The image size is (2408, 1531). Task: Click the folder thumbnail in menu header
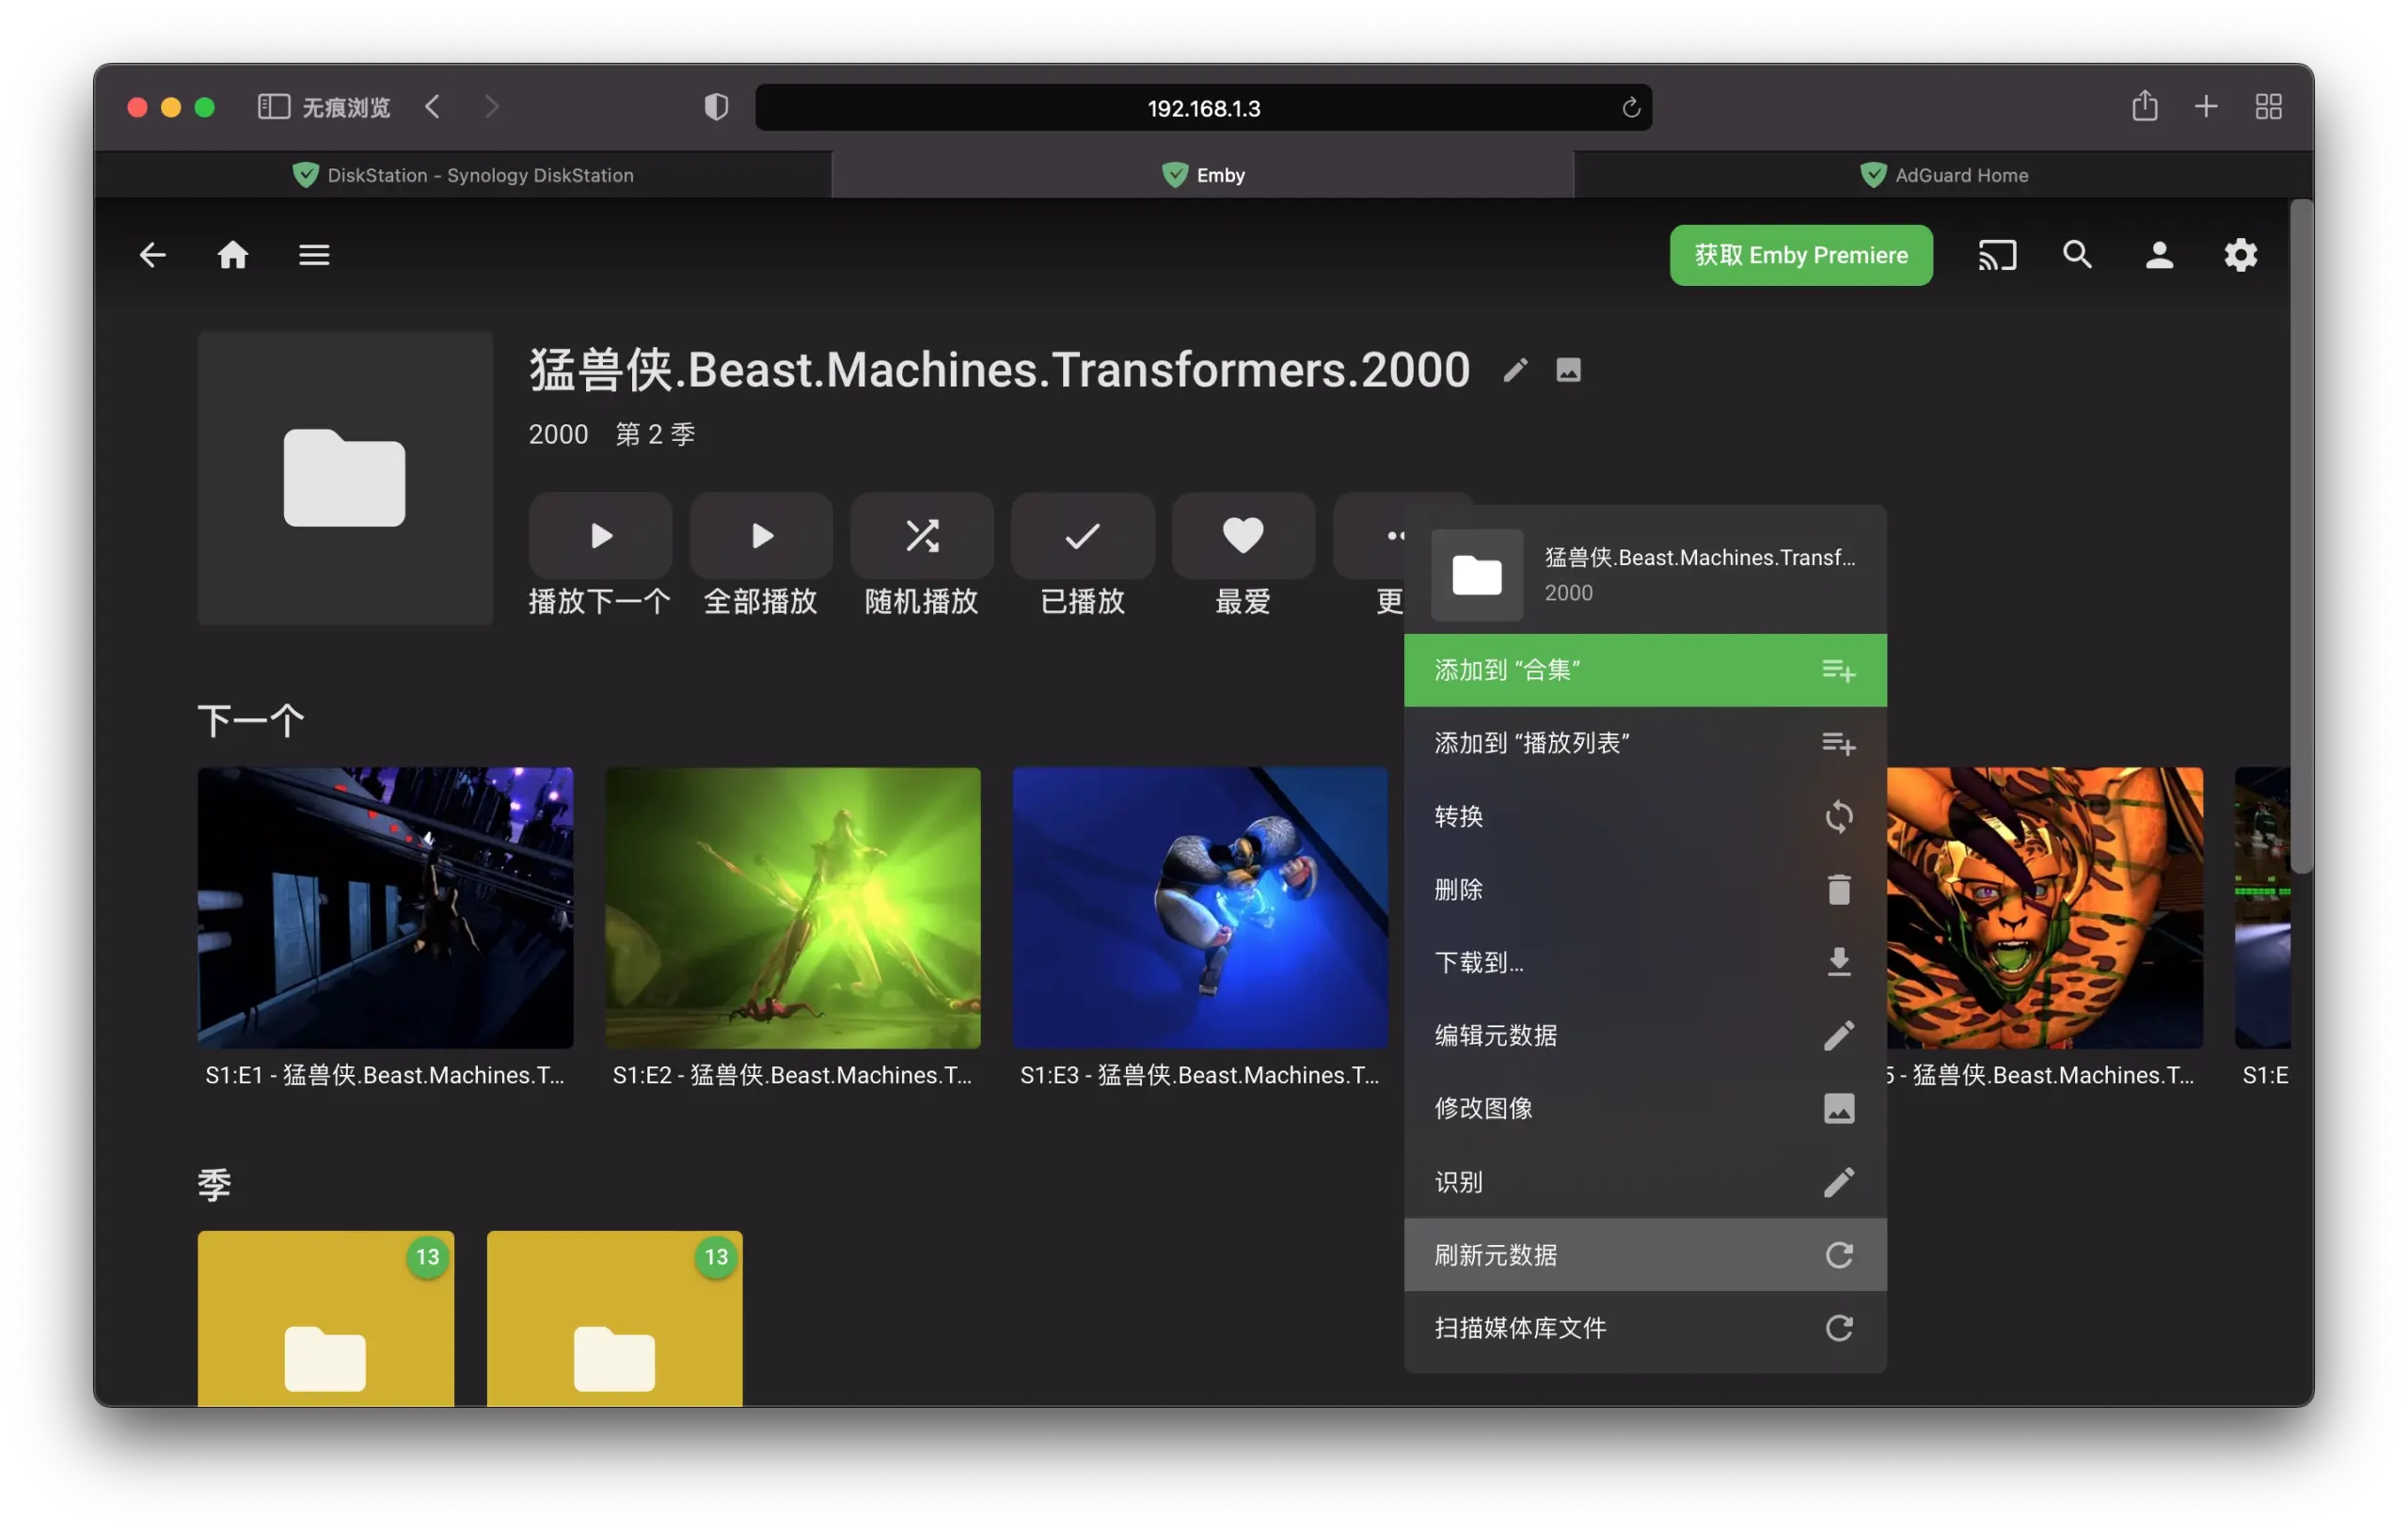[x=1477, y=575]
